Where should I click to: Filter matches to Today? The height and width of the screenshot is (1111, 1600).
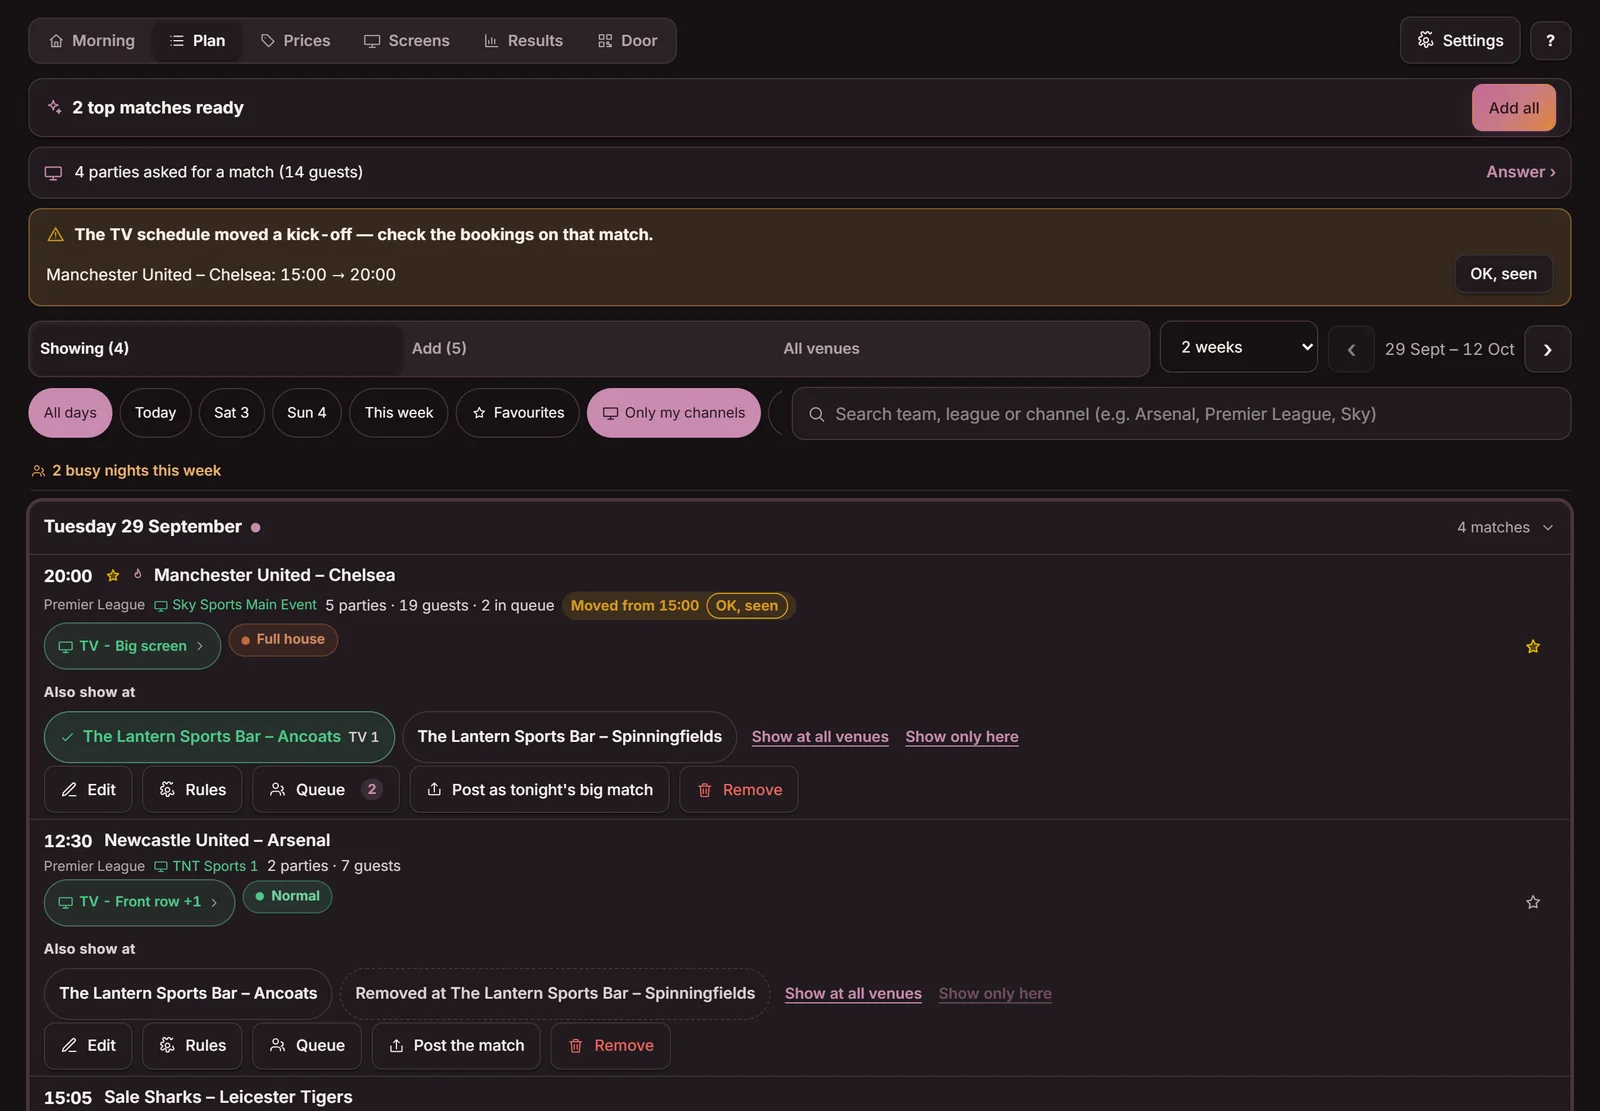(x=155, y=413)
